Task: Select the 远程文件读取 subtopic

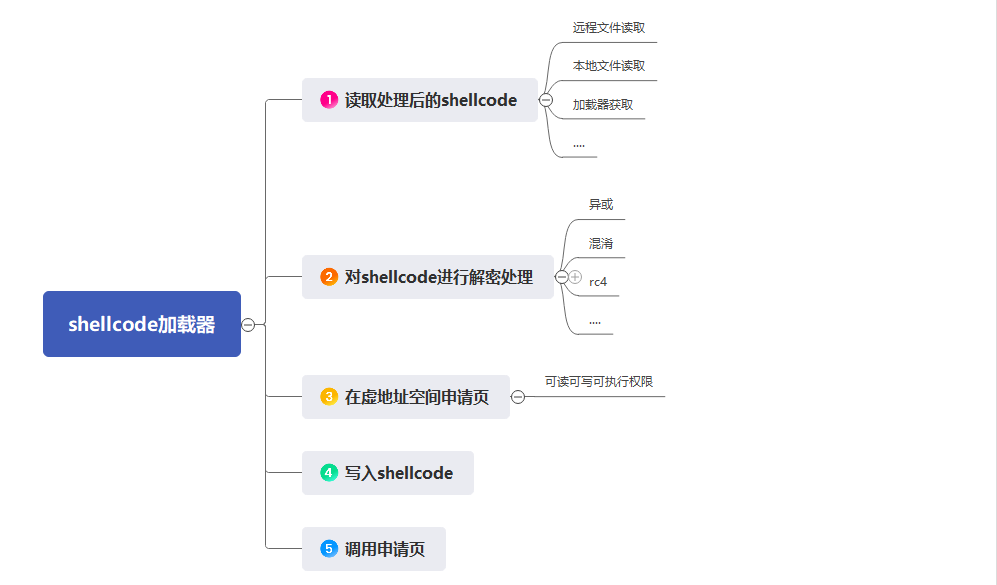Action: pyautogui.click(x=609, y=27)
